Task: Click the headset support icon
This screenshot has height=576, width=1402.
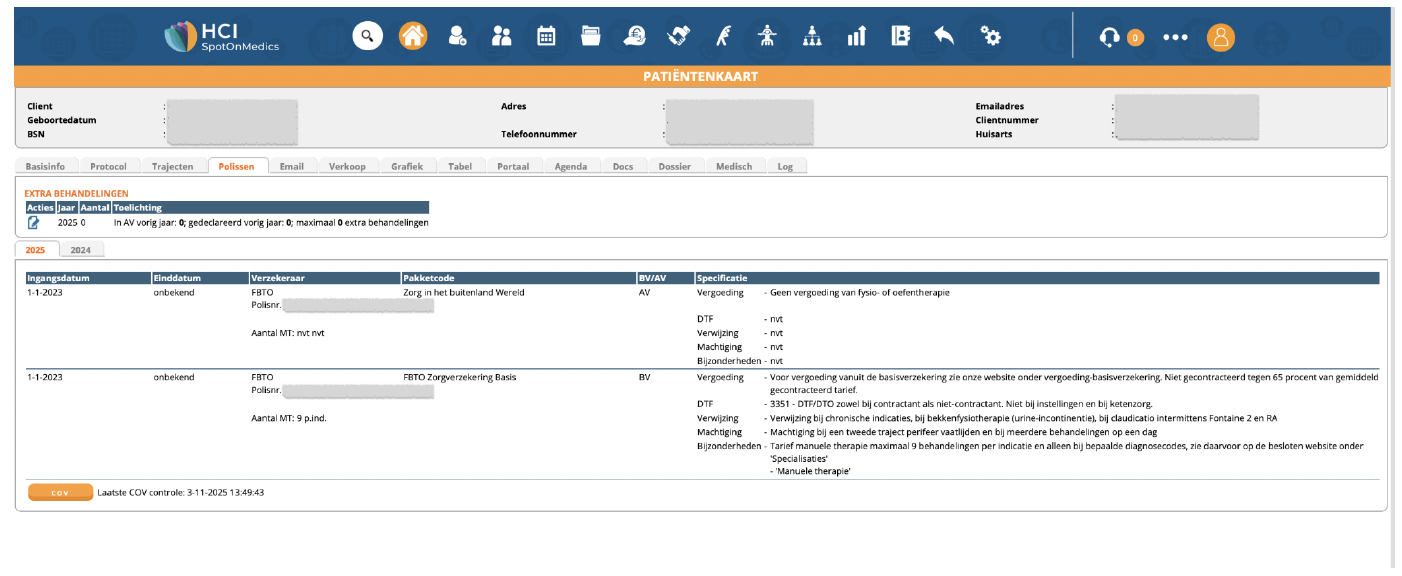Action: [x=1109, y=37]
